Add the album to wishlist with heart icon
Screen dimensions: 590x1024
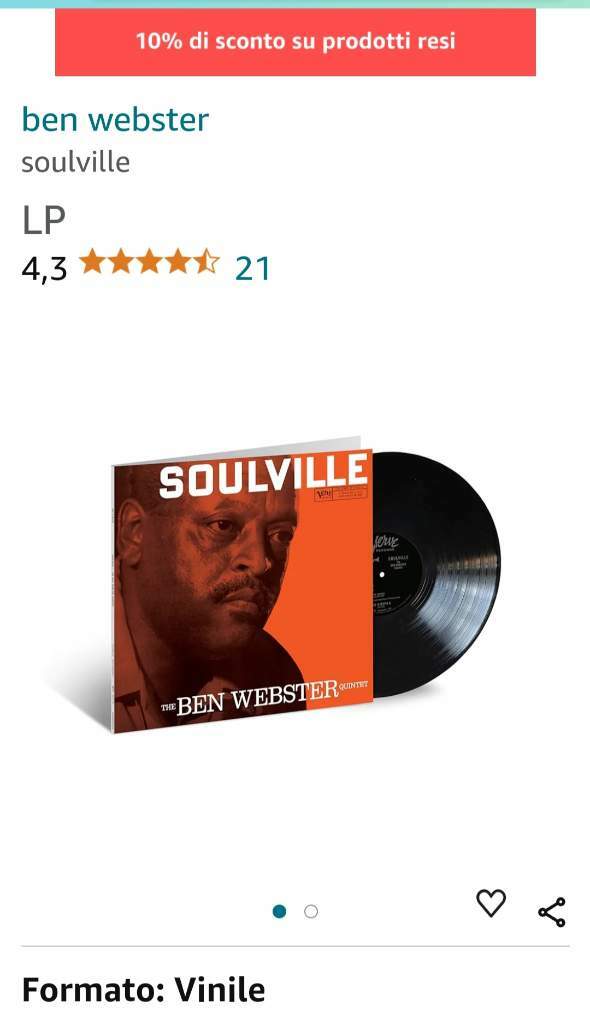click(491, 903)
